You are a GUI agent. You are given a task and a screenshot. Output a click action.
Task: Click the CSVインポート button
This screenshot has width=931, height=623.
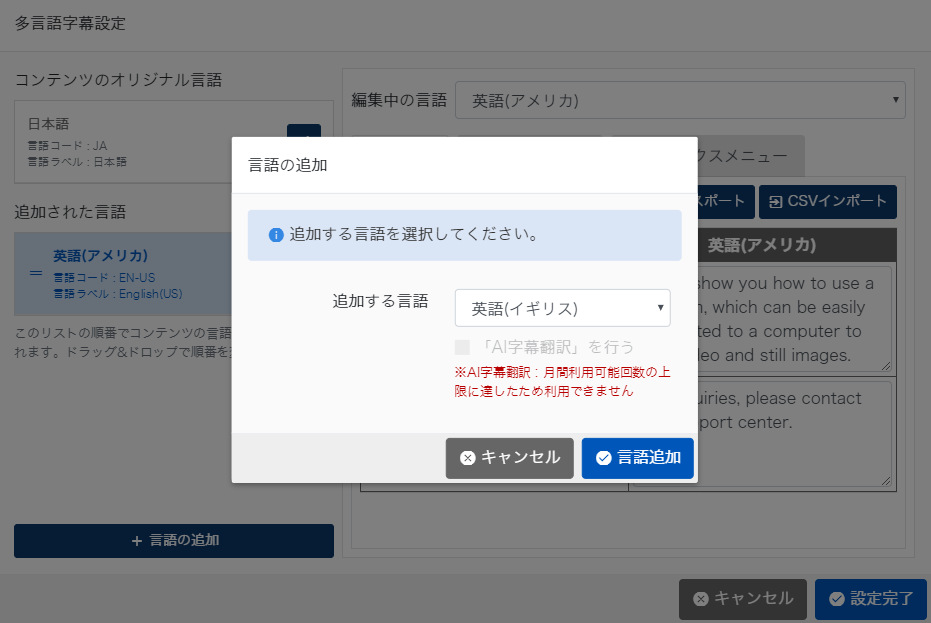pos(827,201)
